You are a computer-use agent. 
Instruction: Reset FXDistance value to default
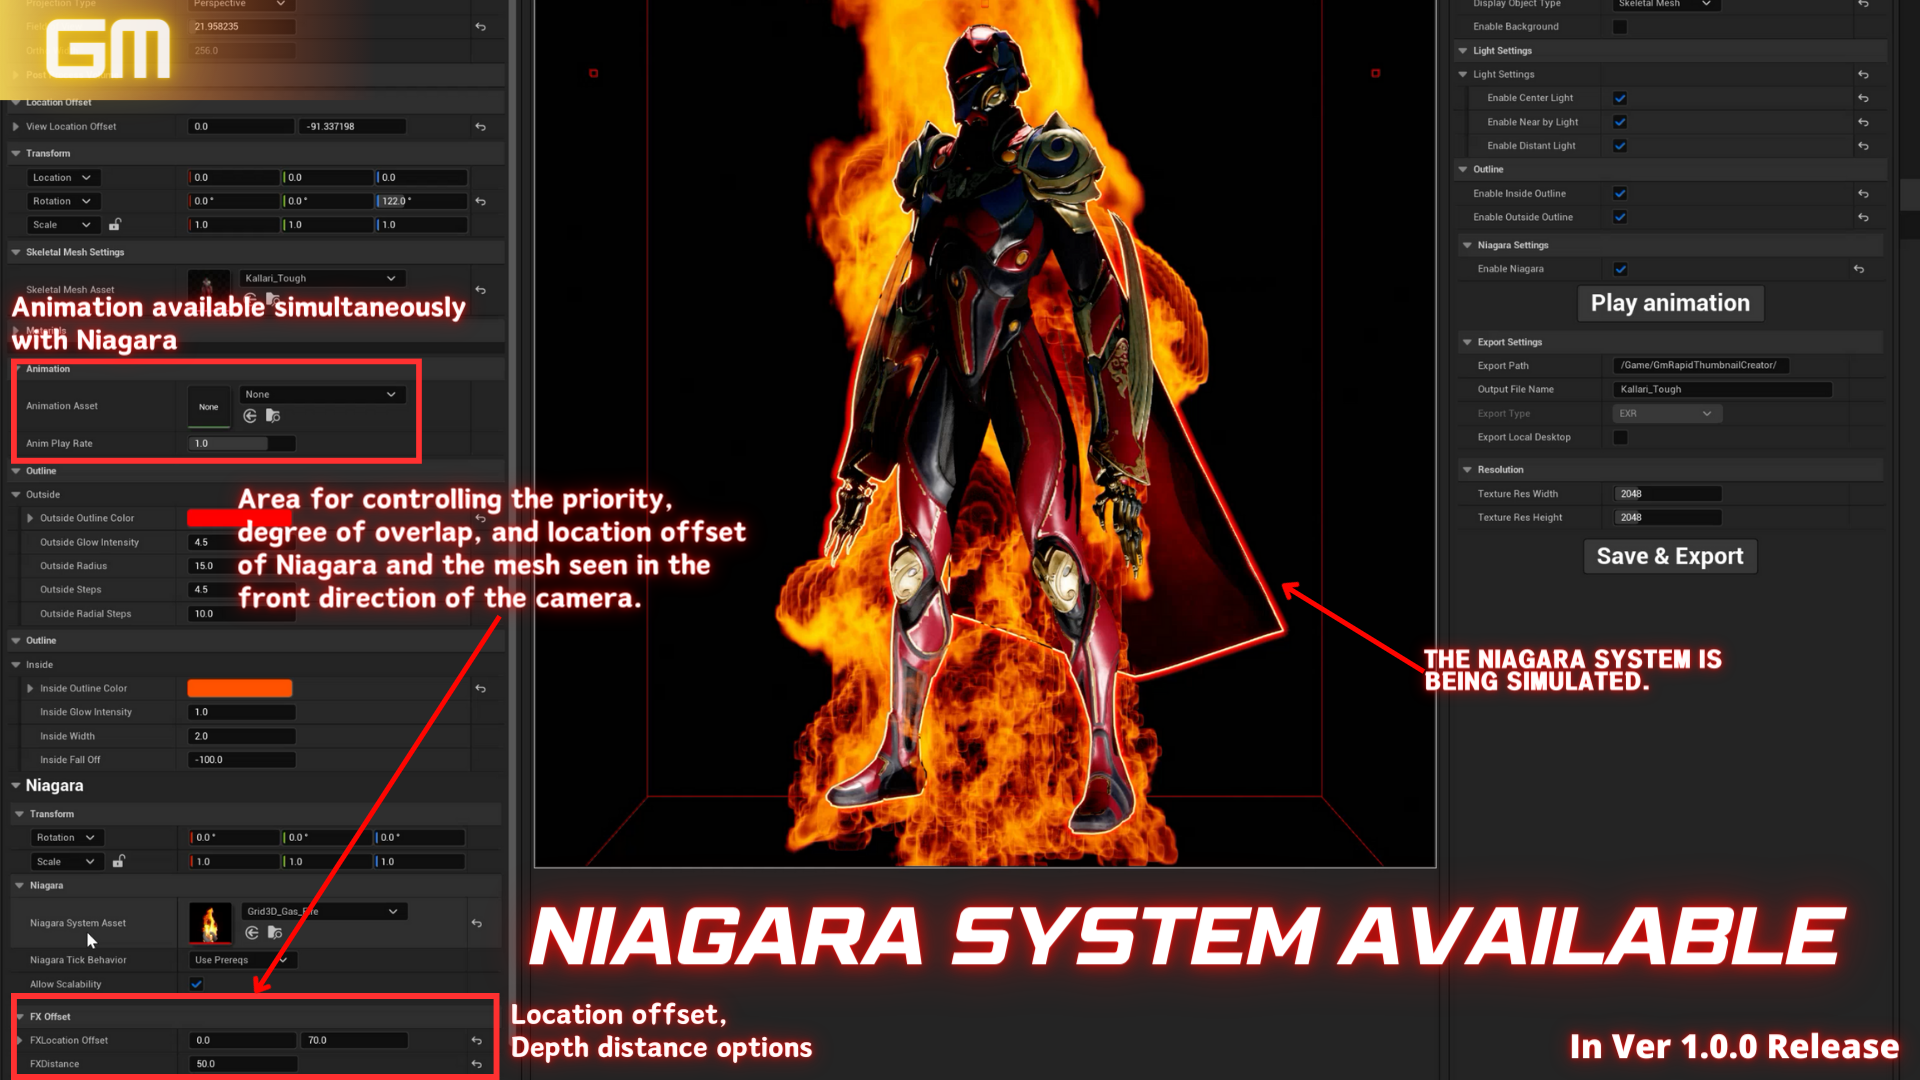click(x=477, y=1064)
